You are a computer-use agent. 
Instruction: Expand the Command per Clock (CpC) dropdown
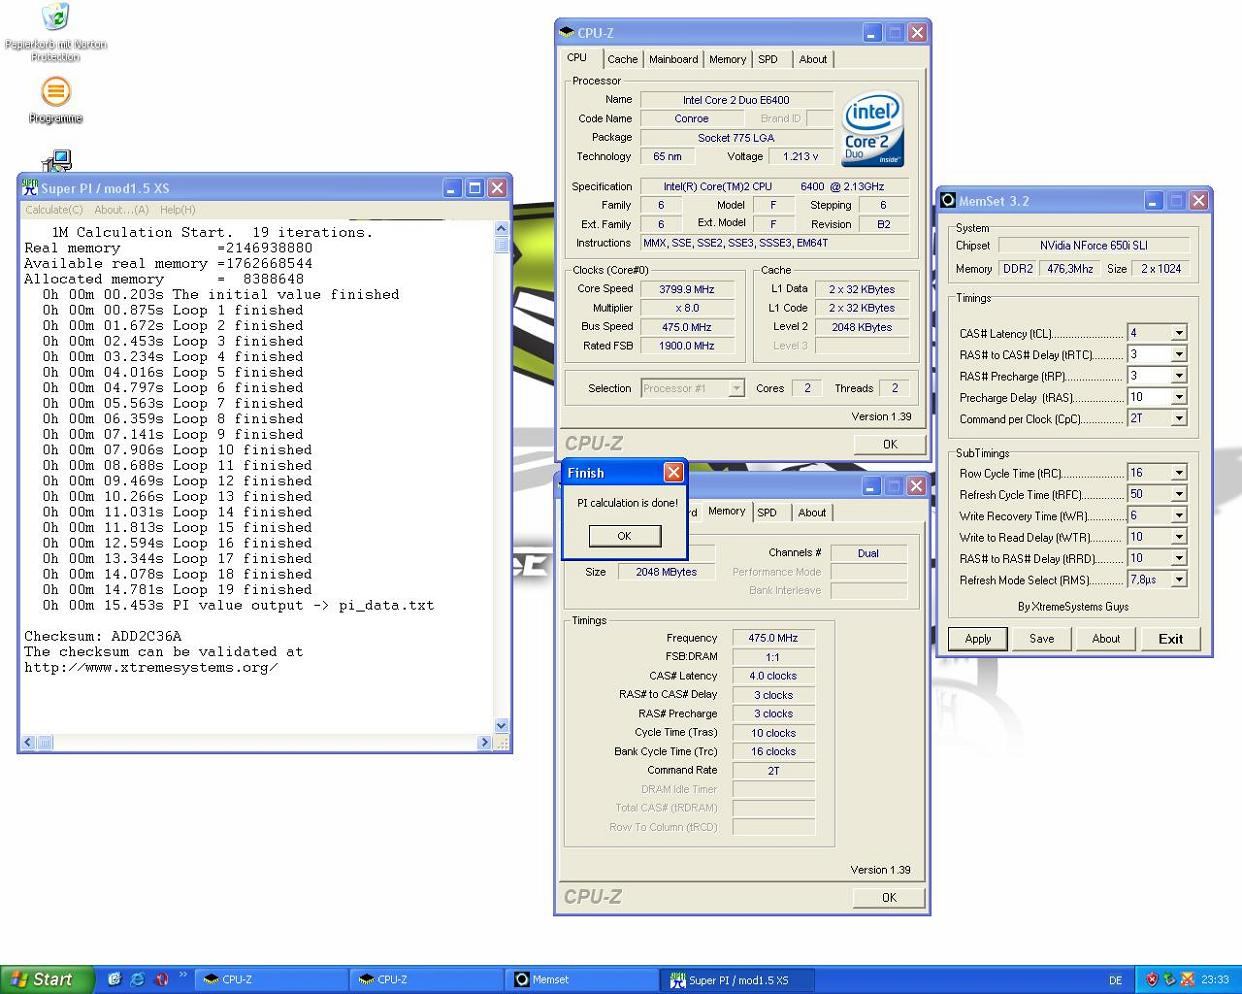coord(1179,418)
